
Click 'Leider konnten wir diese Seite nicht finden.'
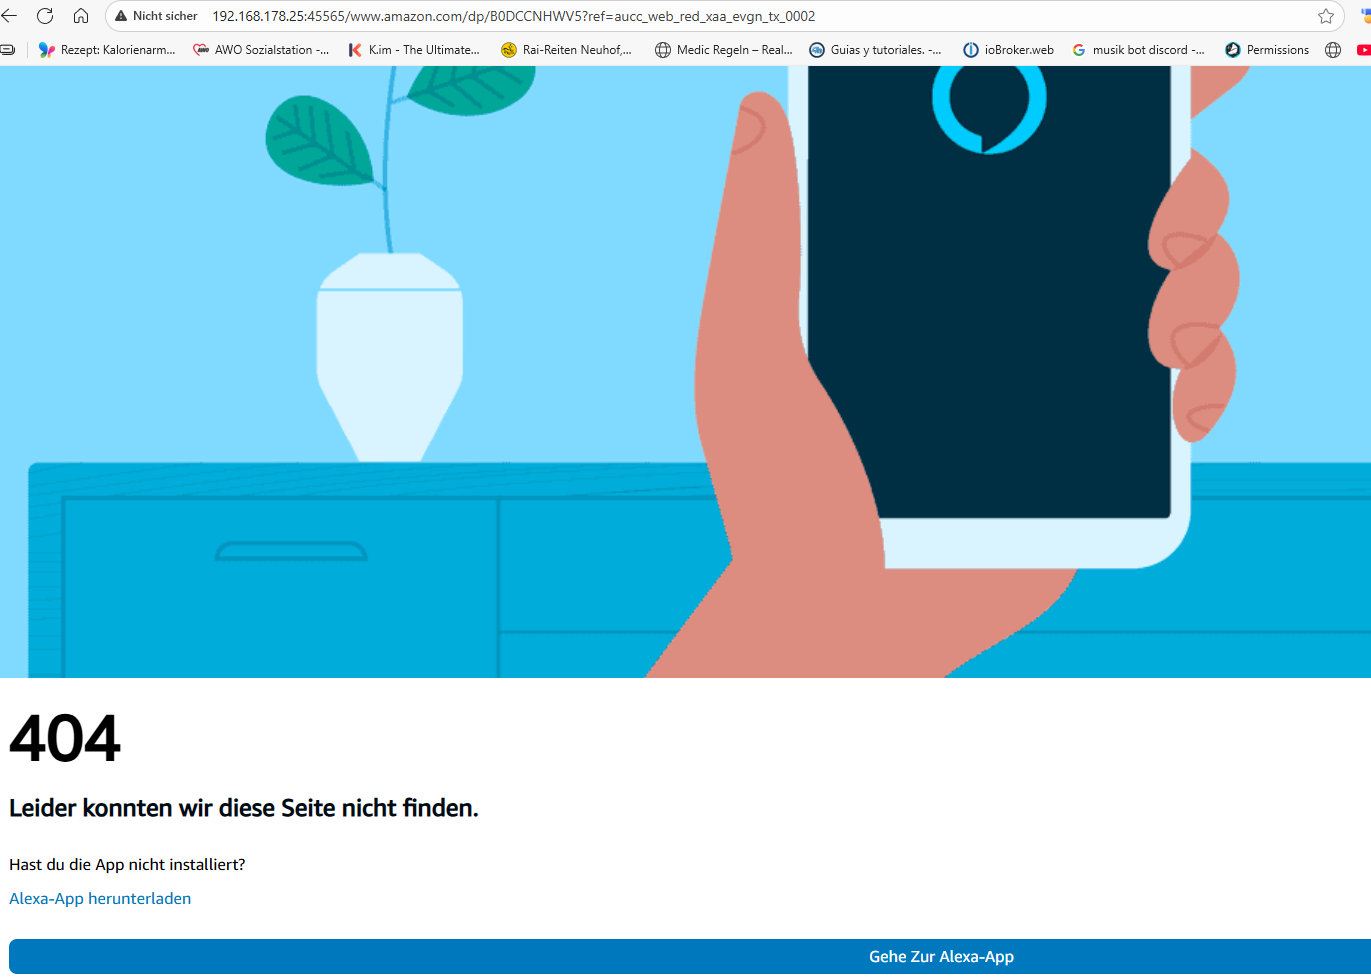click(x=244, y=808)
